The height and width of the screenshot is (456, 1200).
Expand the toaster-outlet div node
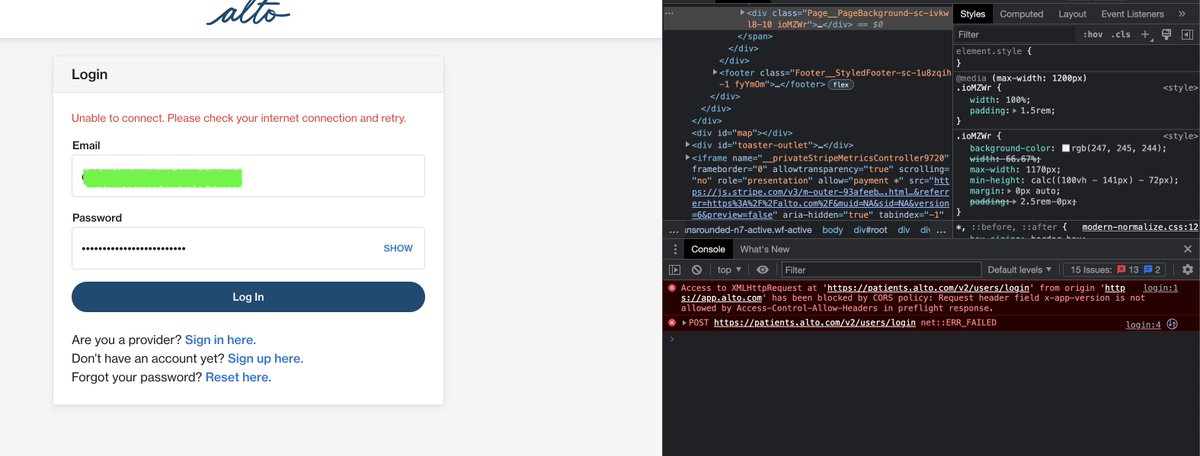(x=689, y=145)
